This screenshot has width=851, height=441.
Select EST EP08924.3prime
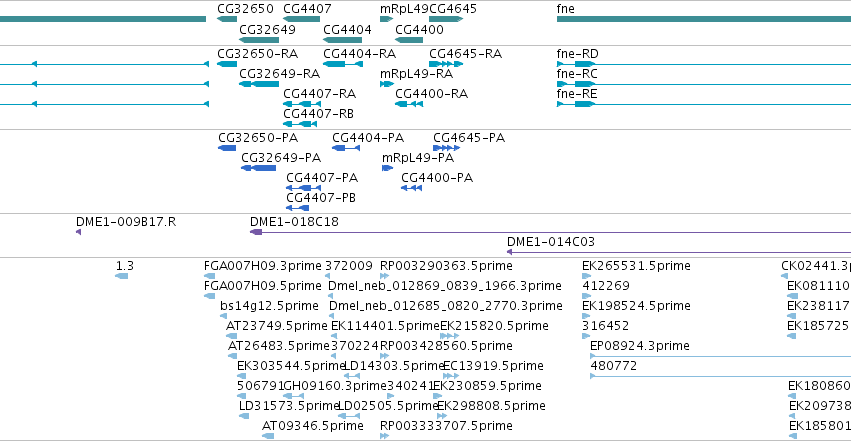pyautogui.click(x=640, y=346)
